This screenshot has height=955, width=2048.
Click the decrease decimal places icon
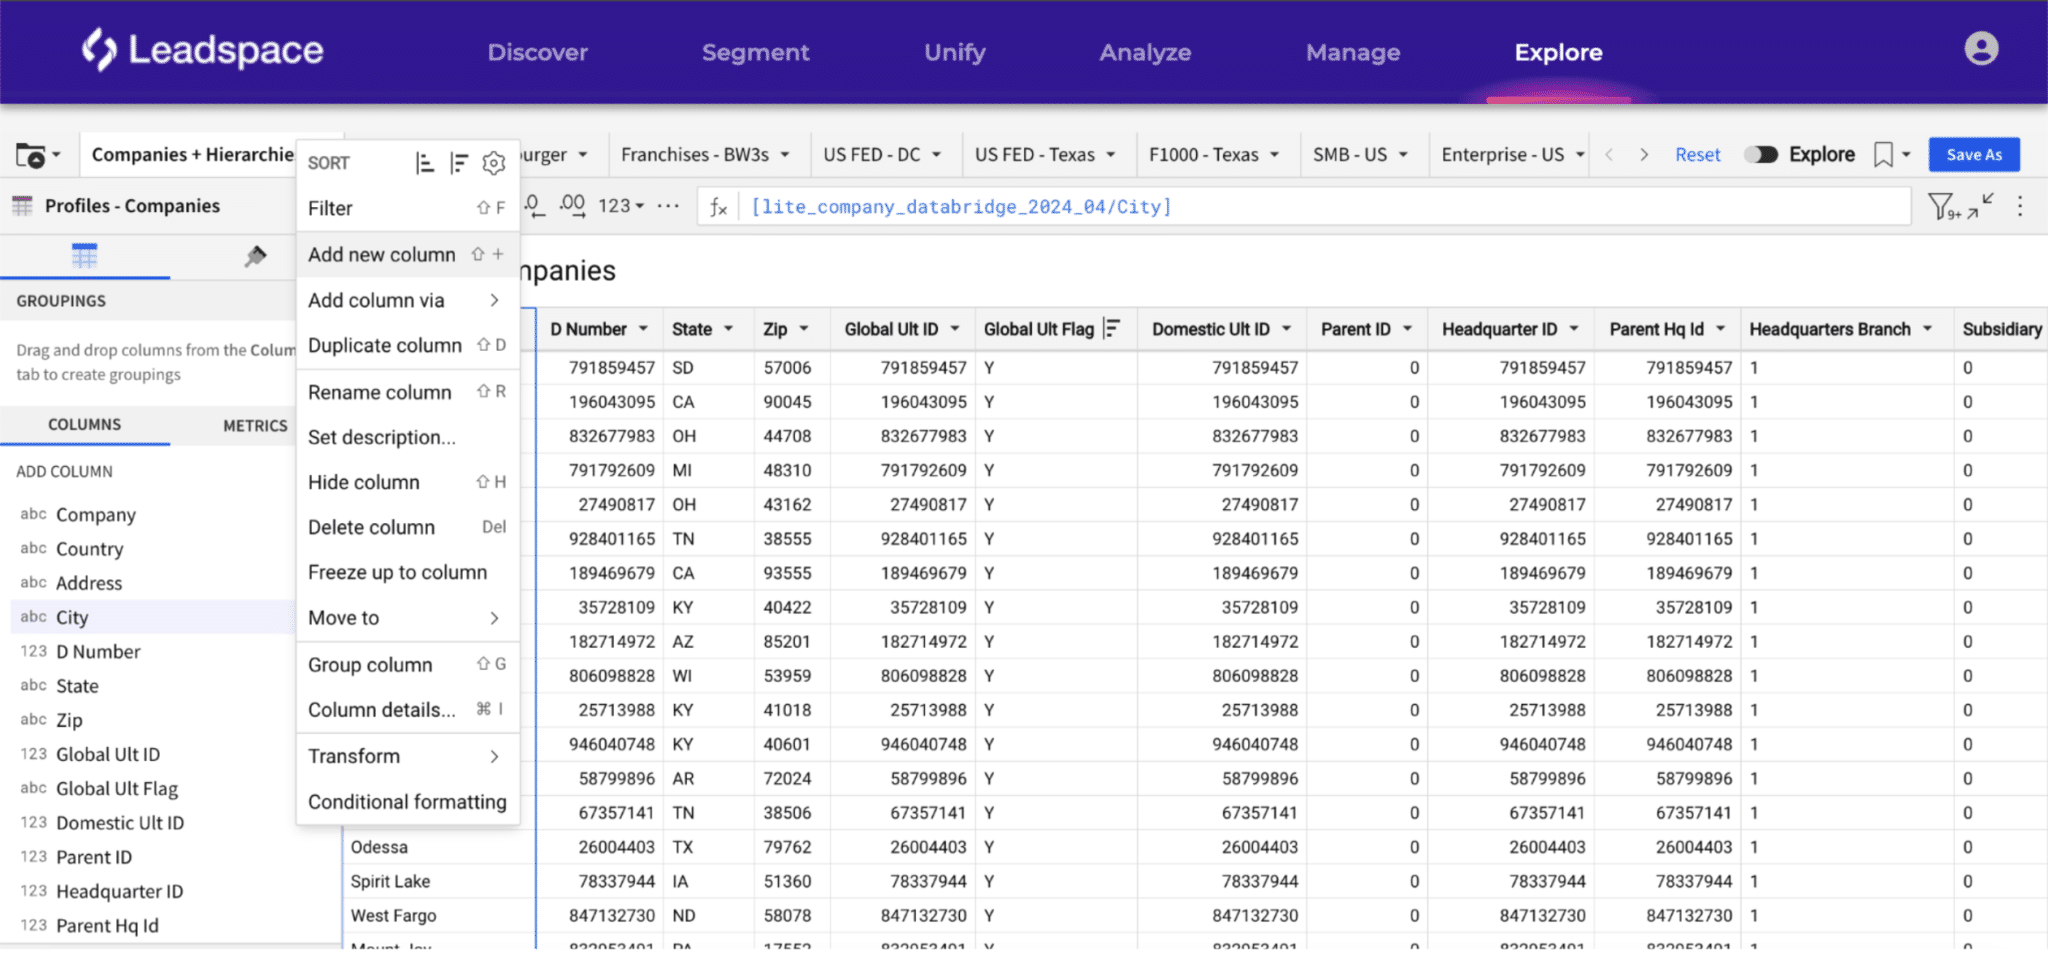[x=535, y=206]
